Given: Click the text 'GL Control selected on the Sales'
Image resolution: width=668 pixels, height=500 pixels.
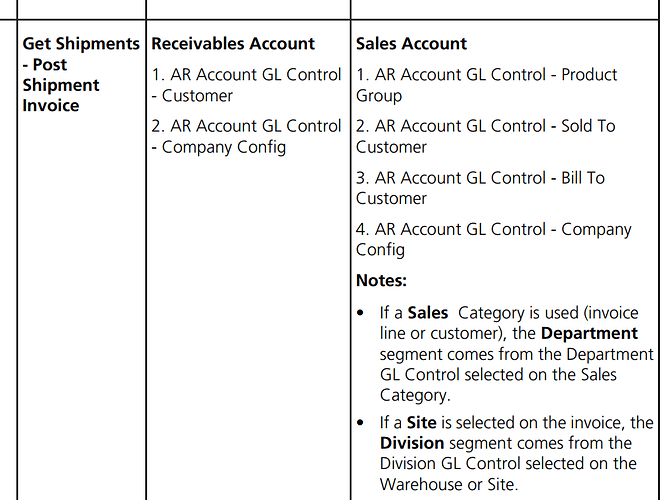Looking at the screenshot, I should pyautogui.click(x=498, y=374).
